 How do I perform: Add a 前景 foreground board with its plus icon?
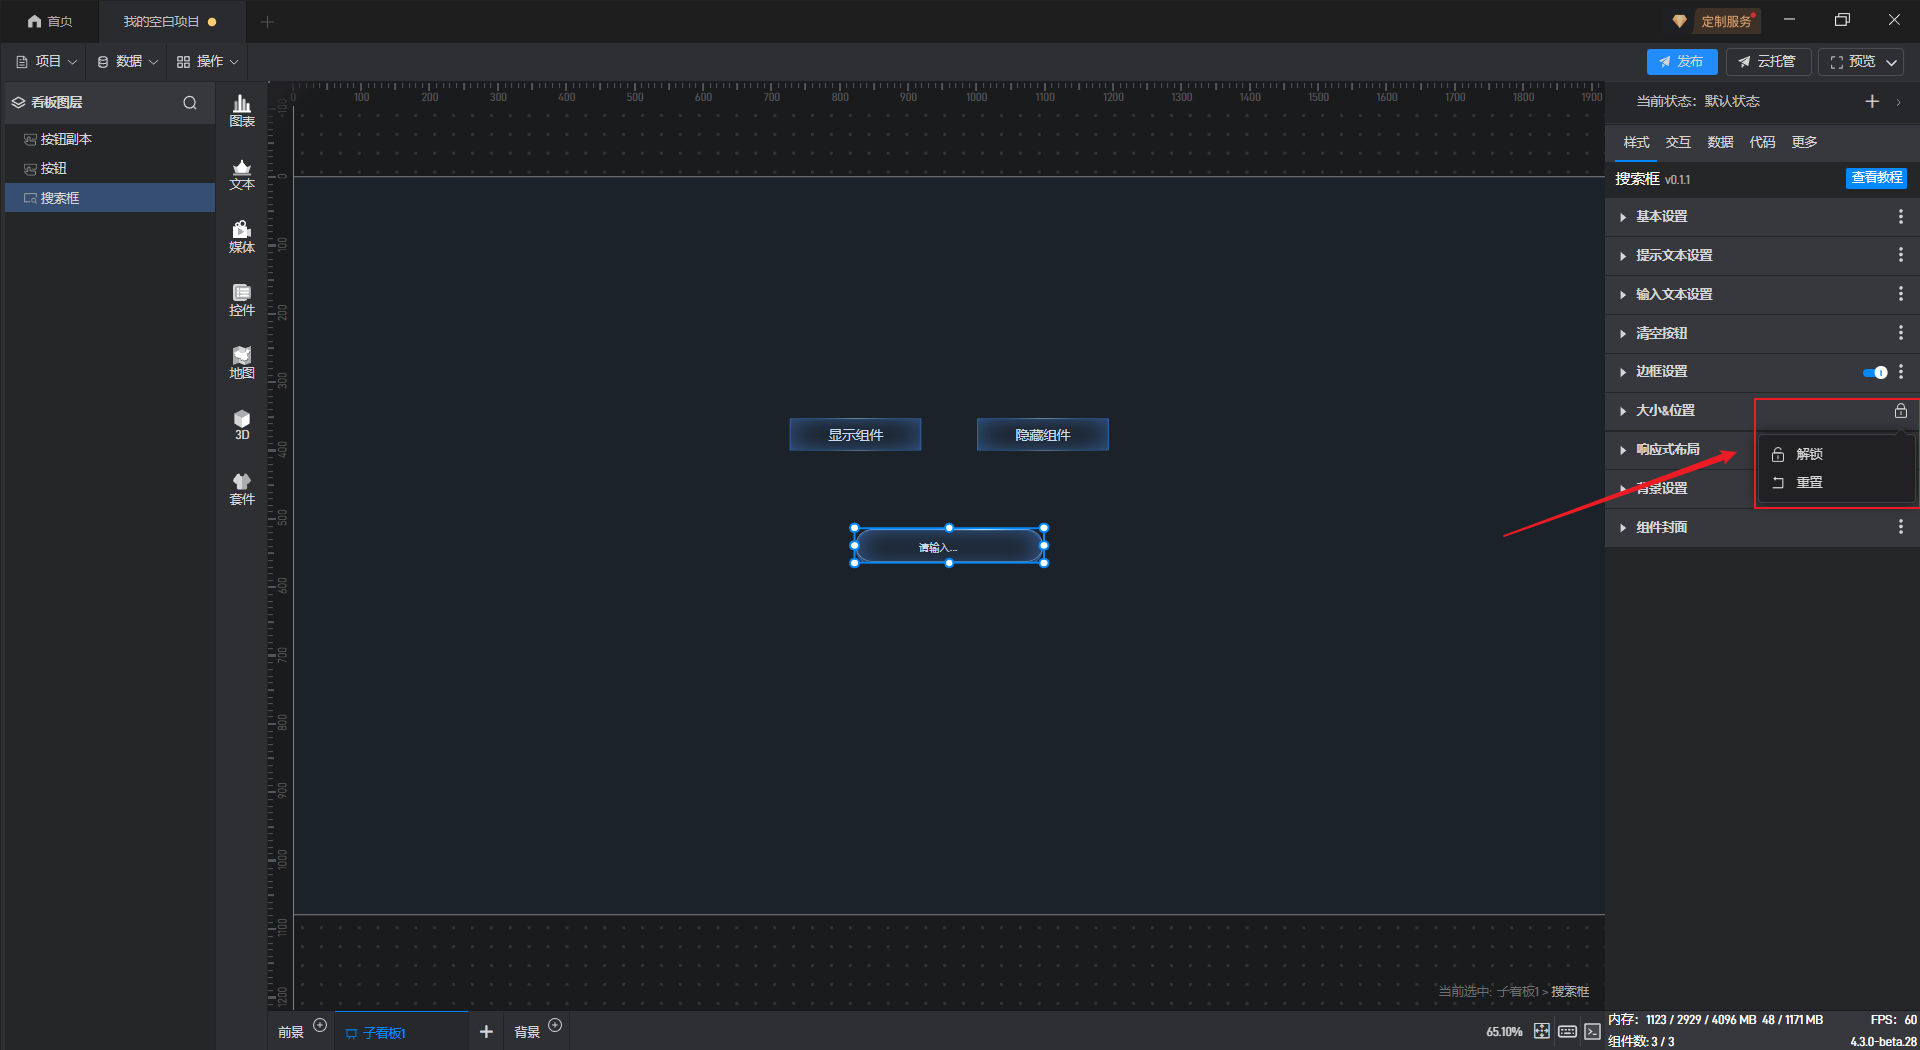[320, 1025]
